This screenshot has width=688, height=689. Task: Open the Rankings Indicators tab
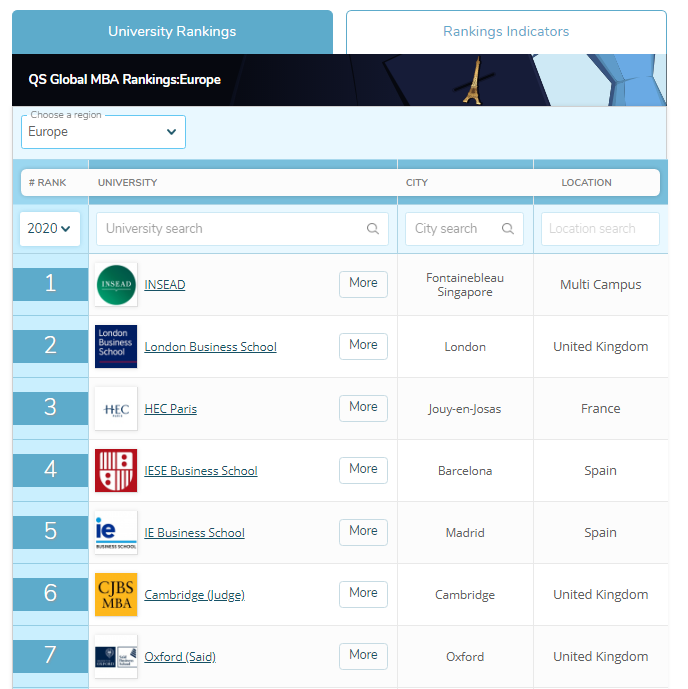(x=506, y=32)
